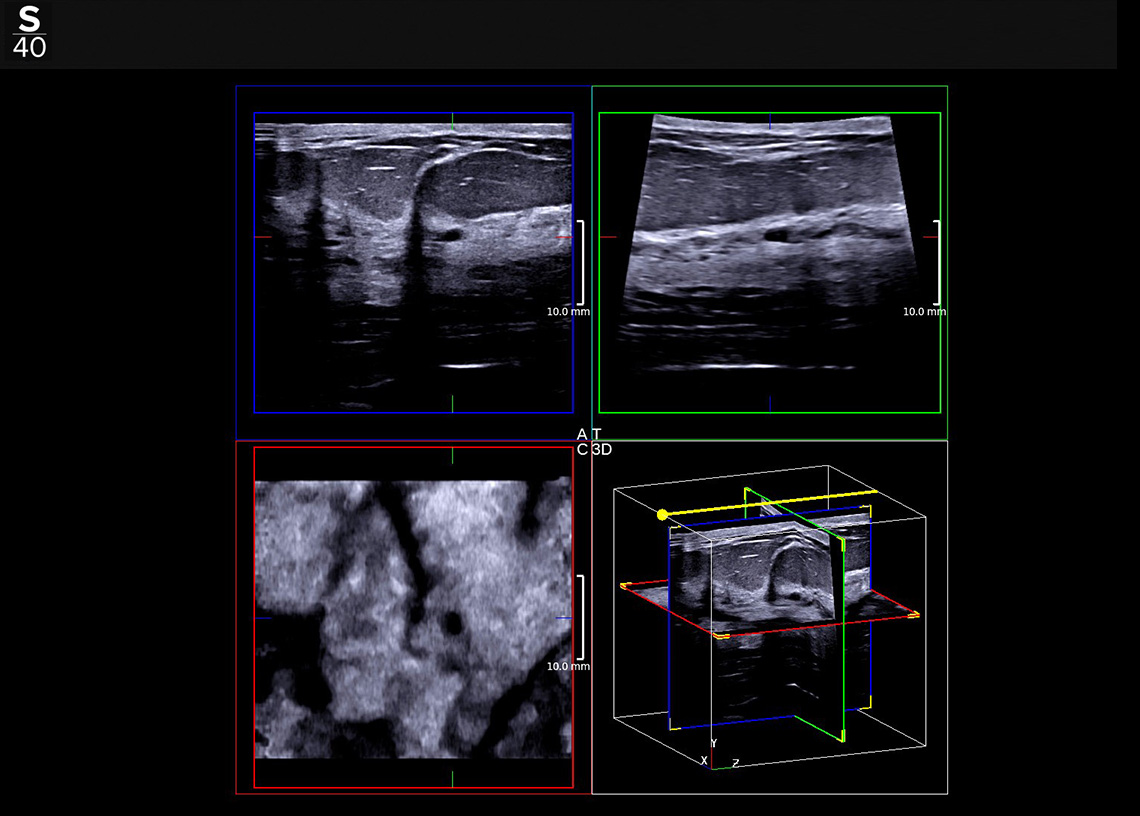Click the yellow line in the 3D cube
The height and width of the screenshot is (816, 1140).
772,503
